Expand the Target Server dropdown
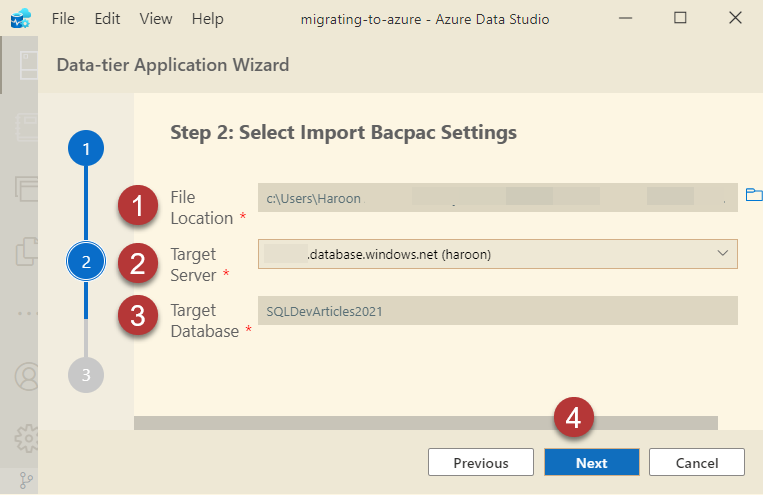This screenshot has width=763, height=495. pyautogui.click(x=497, y=254)
